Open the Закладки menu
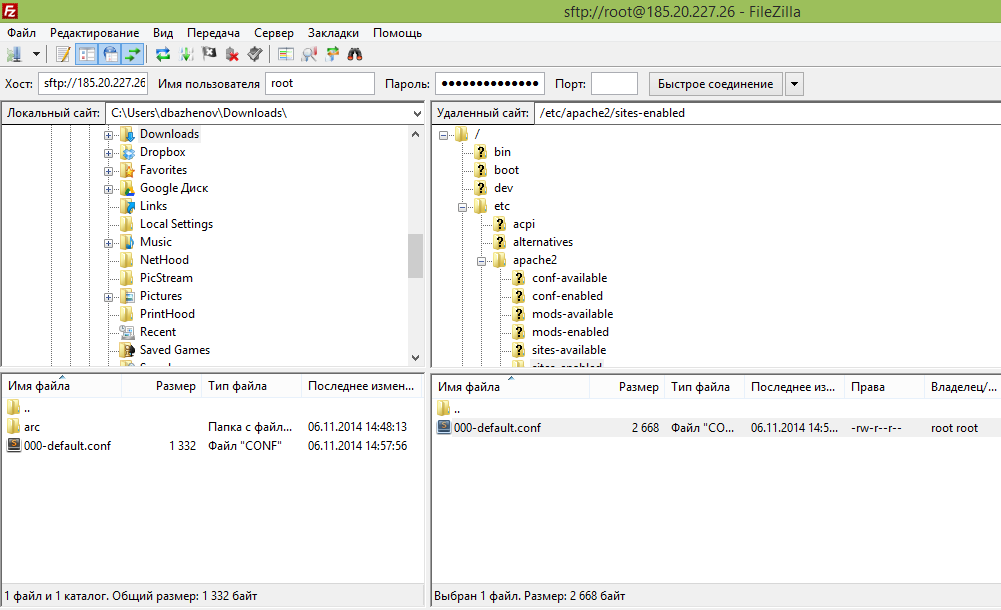 (333, 33)
